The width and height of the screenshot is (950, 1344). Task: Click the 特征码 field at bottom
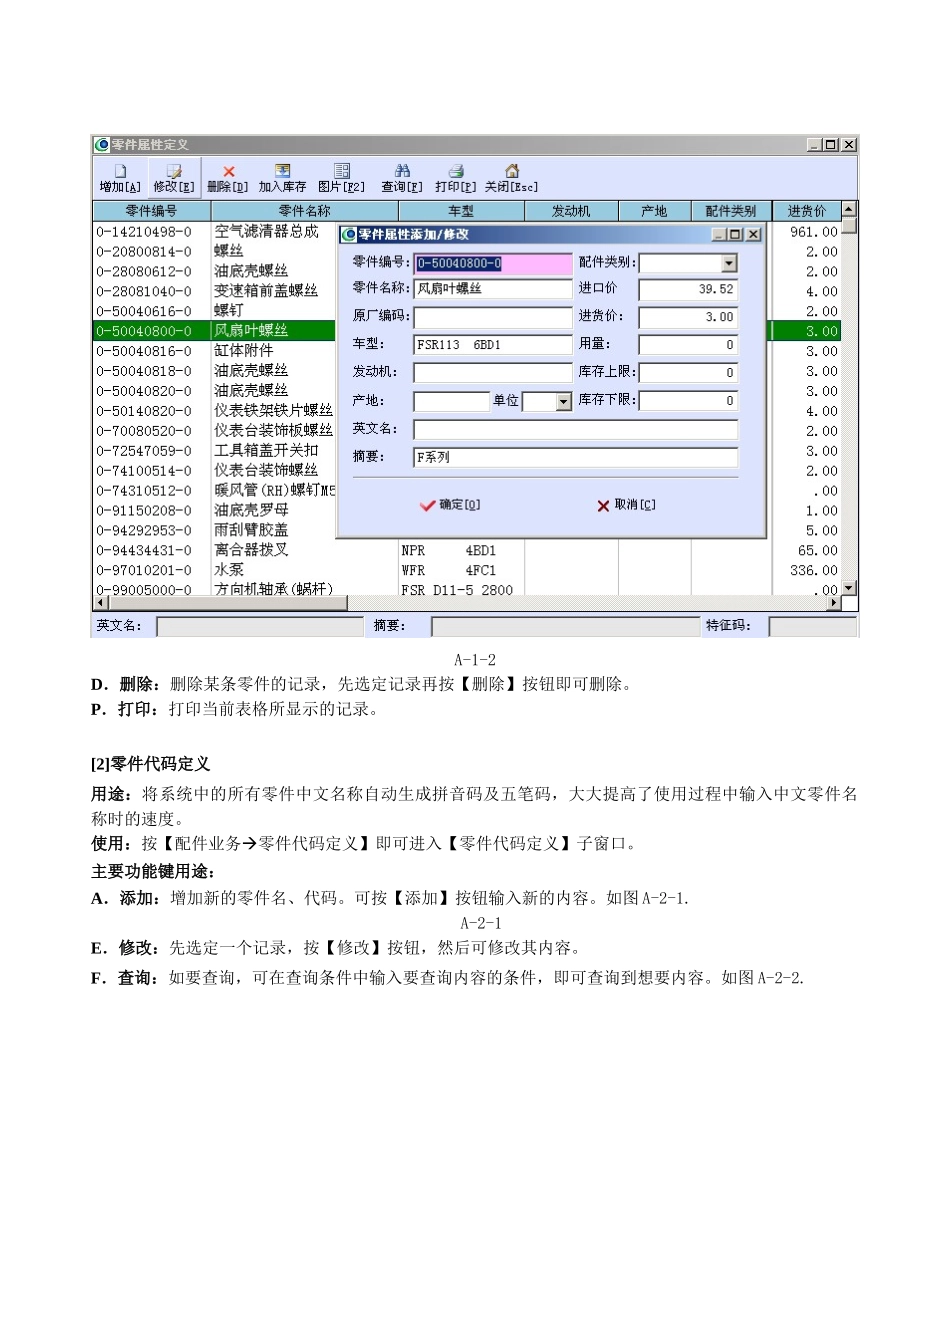click(812, 627)
